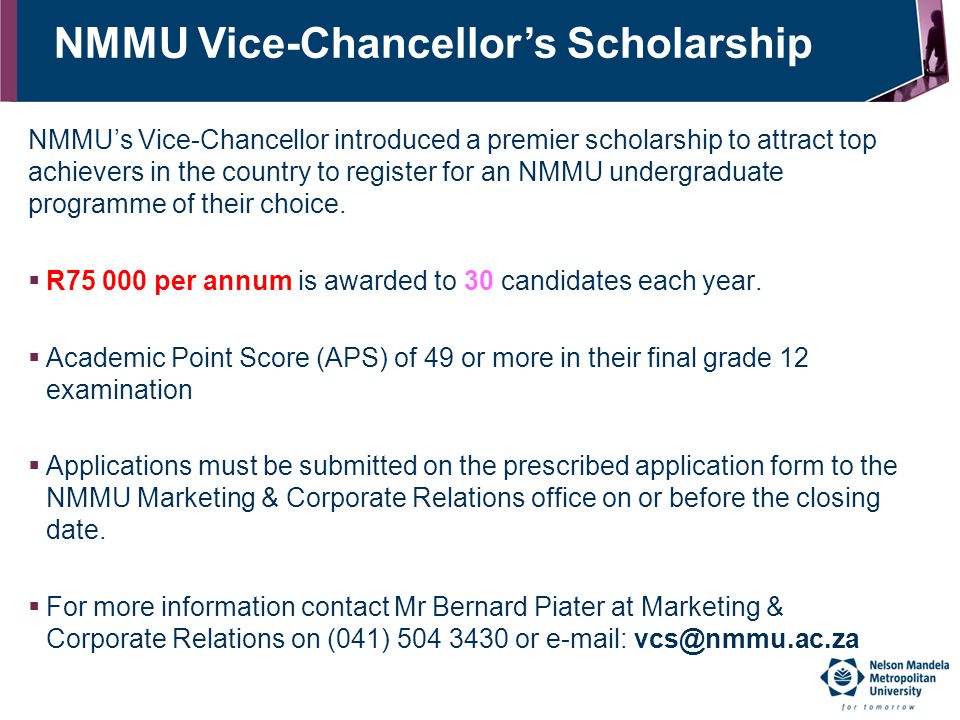Click the NMMU Vice-Chancellor's Scholarship title
This screenshot has height=720, width=960.
coord(433,43)
